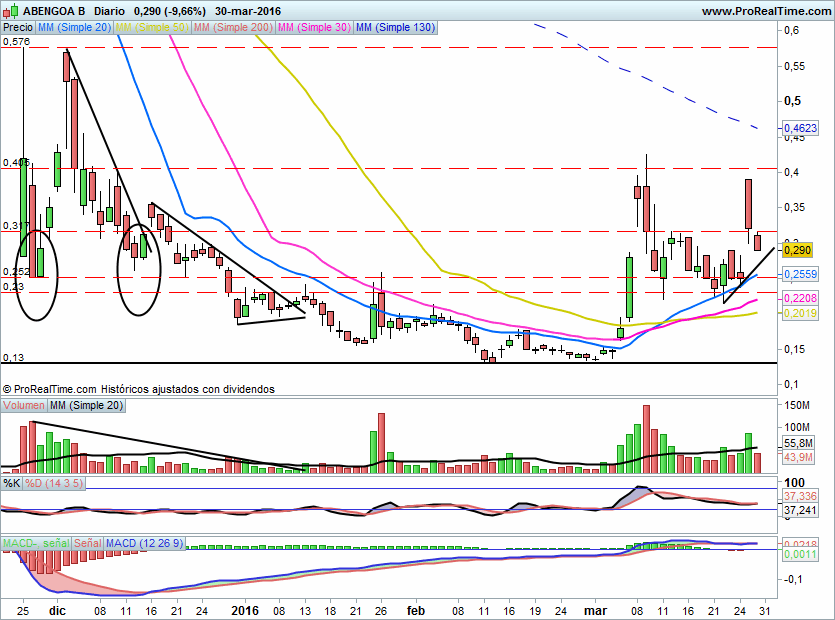
Task: Click the 31 date label on time axis
Action: pyautogui.click(x=765, y=610)
